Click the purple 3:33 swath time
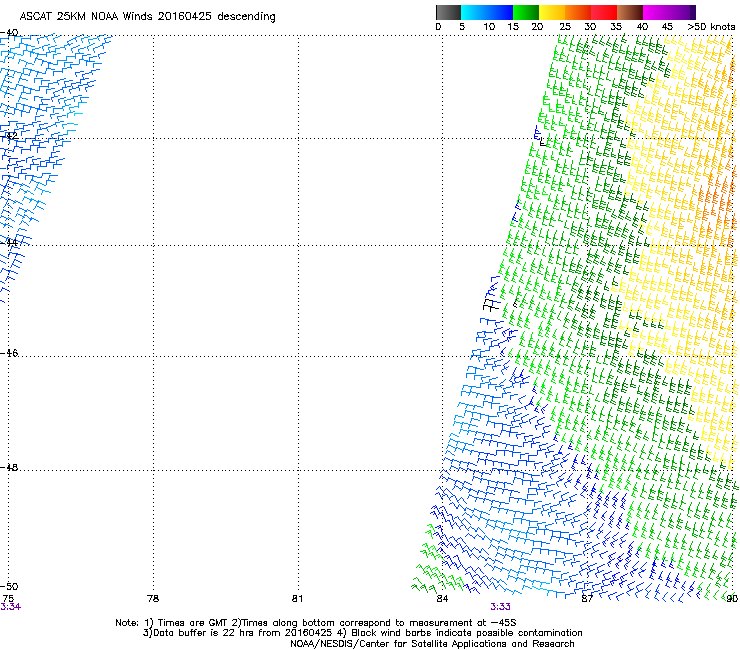740x650 pixels. (x=500, y=607)
